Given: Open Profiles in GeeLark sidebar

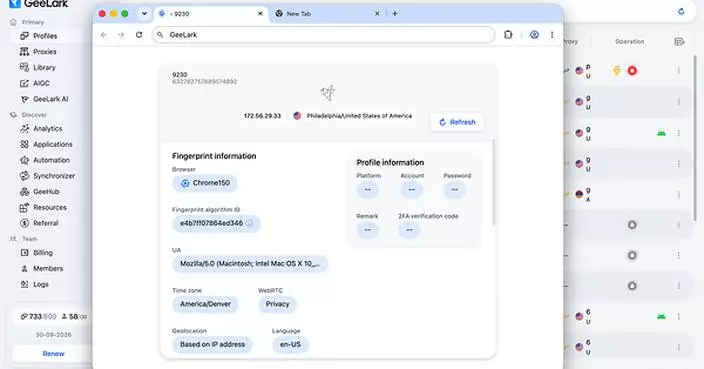Looking at the screenshot, I should 45,36.
